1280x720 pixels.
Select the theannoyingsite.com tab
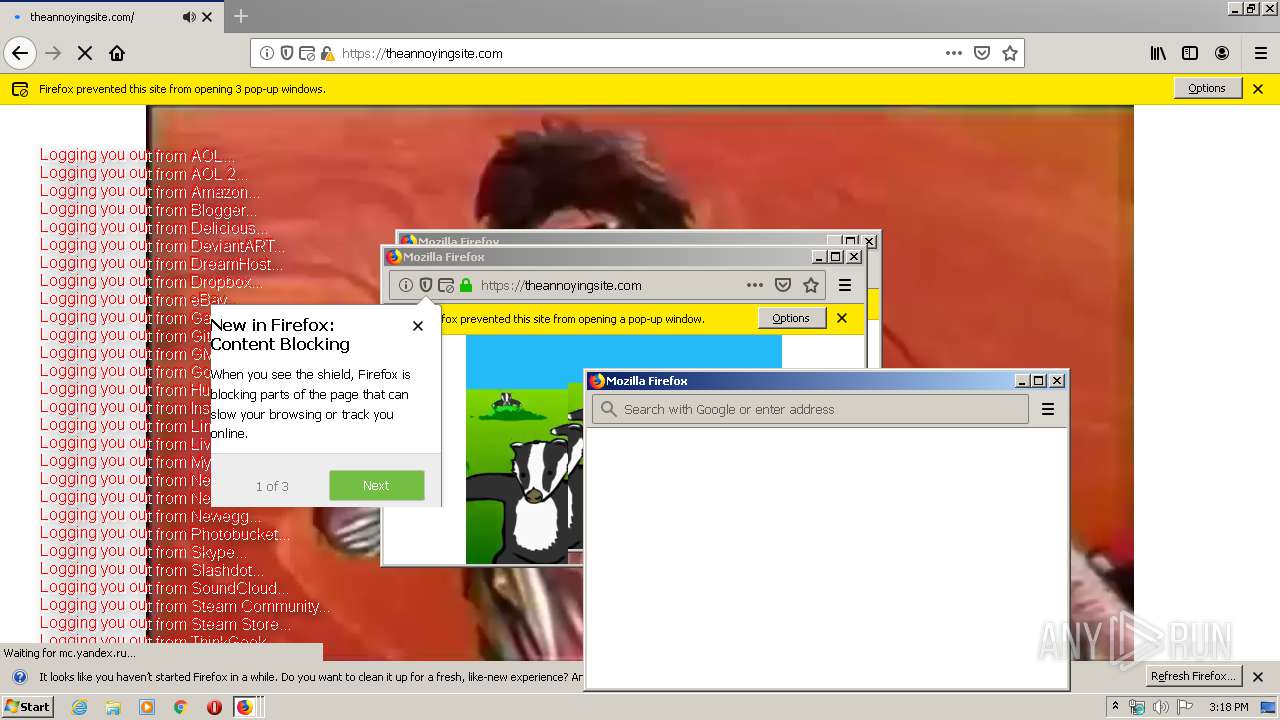point(110,17)
